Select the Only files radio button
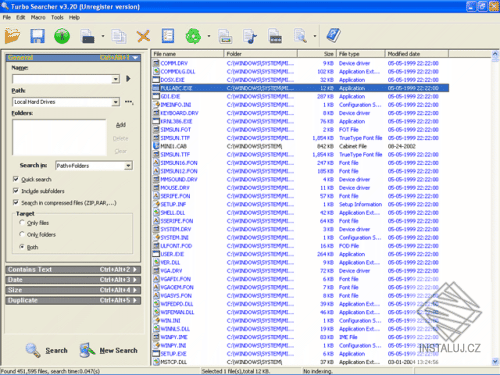 point(22,222)
